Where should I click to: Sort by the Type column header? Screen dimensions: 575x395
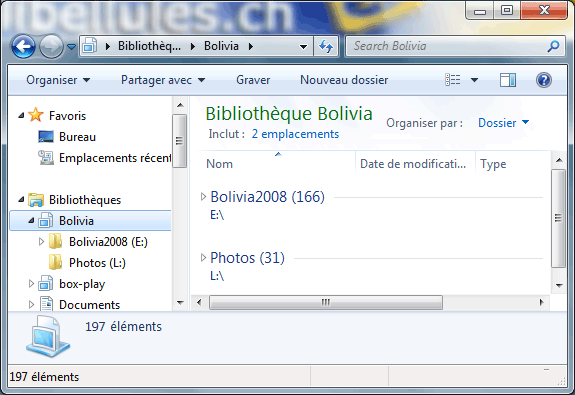pyautogui.click(x=493, y=164)
